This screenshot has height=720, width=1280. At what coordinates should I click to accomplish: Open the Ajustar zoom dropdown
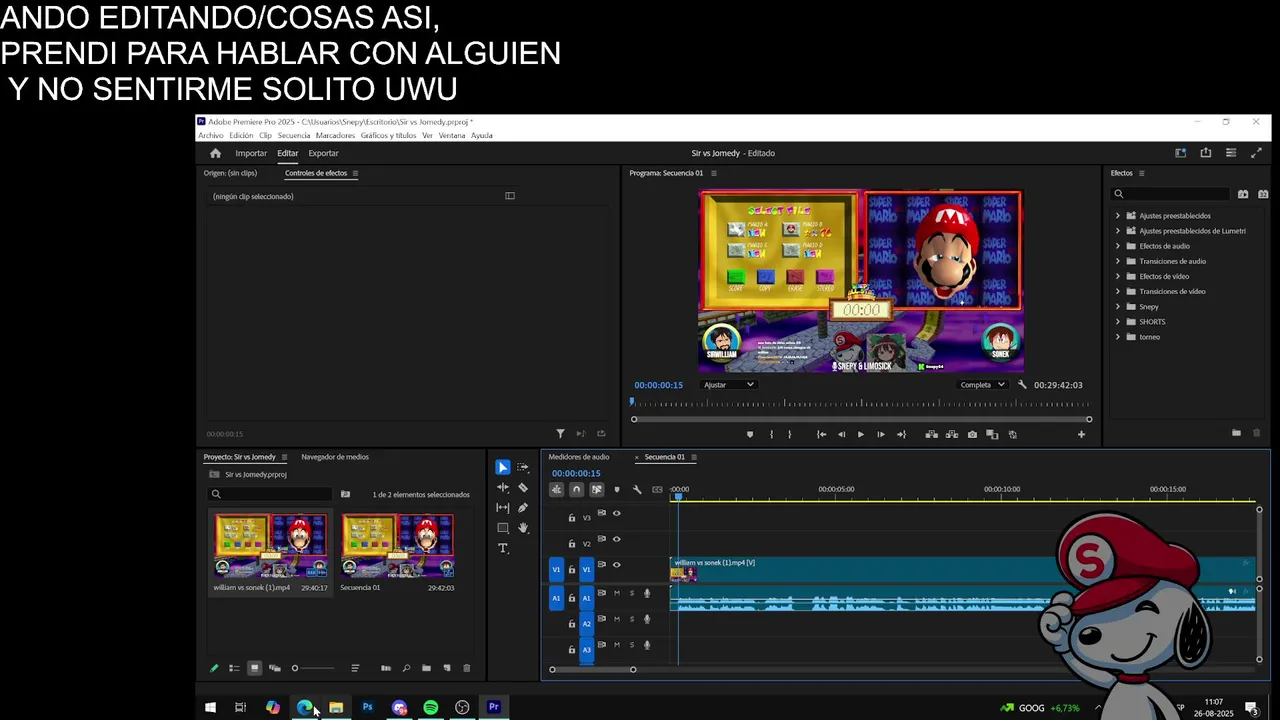pos(728,385)
